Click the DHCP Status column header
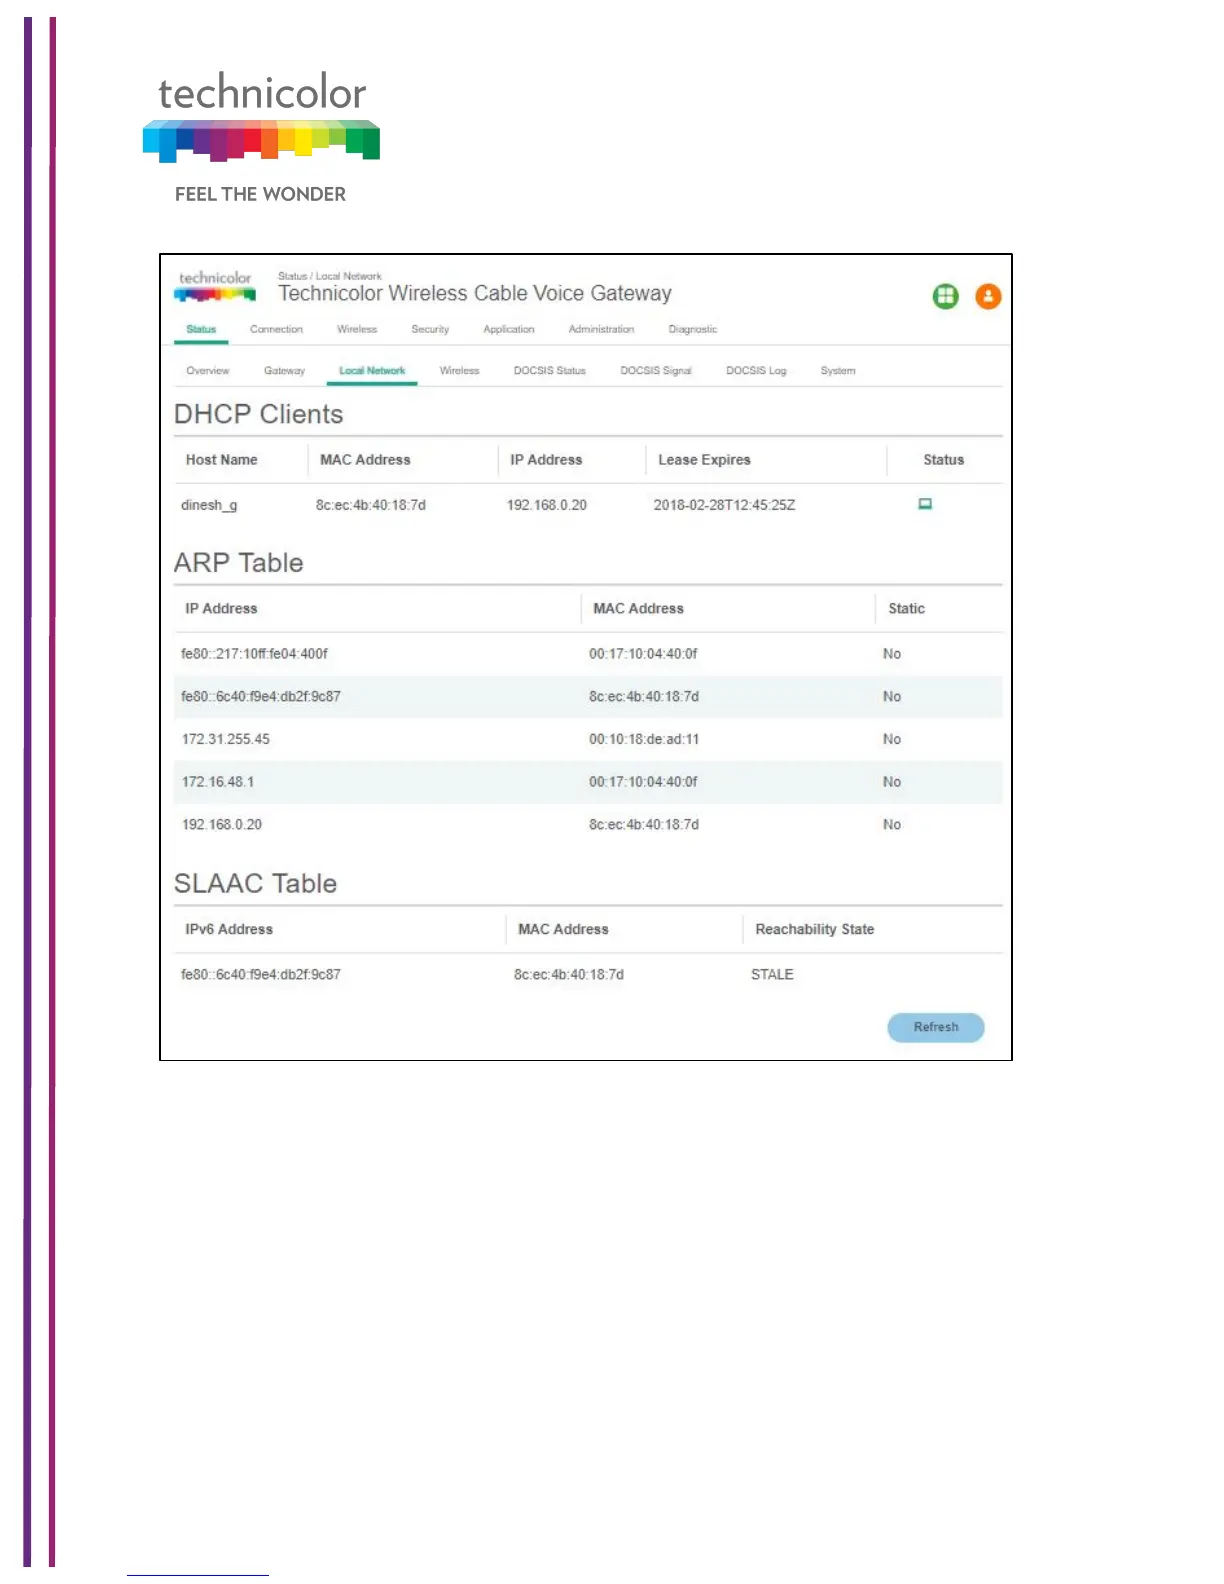1224x1584 pixels. (944, 460)
